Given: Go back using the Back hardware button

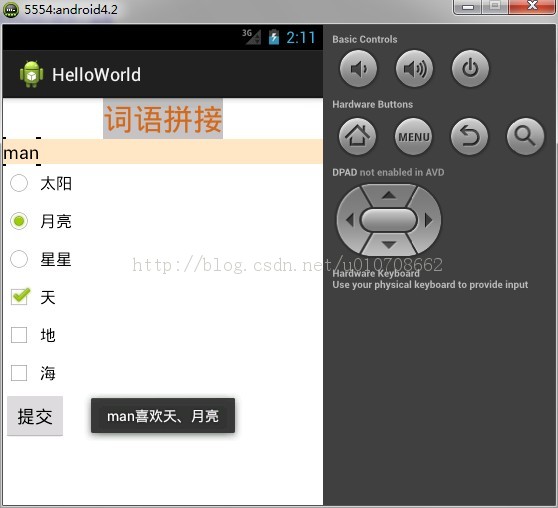Looking at the screenshot, I should 469,136.
